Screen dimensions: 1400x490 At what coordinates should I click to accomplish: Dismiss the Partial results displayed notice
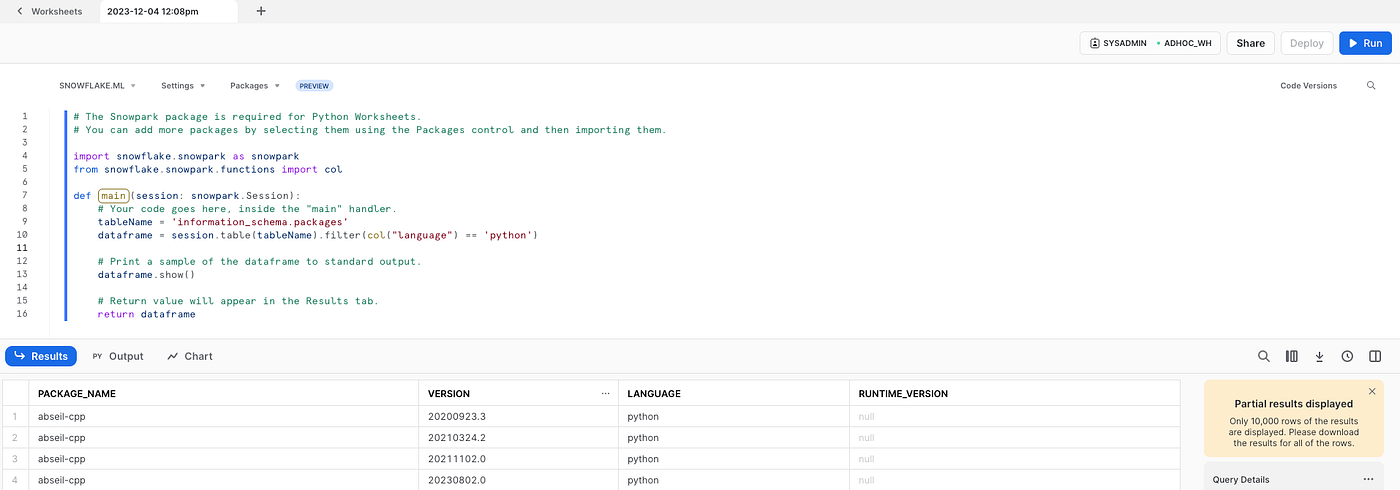[1372, 391]
